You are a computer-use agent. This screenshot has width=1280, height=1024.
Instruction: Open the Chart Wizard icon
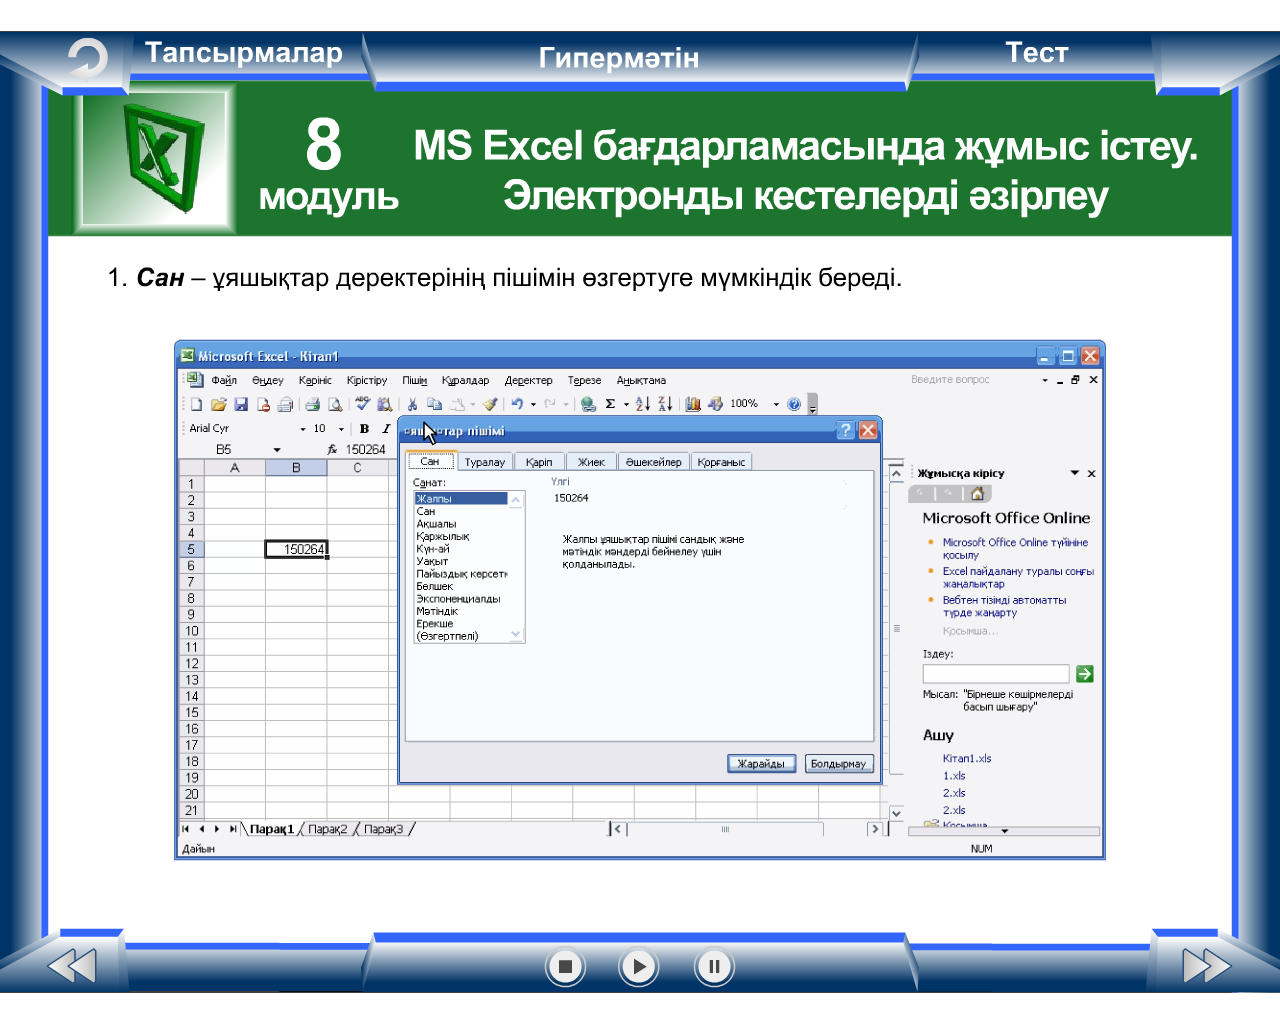pos(693,404)
